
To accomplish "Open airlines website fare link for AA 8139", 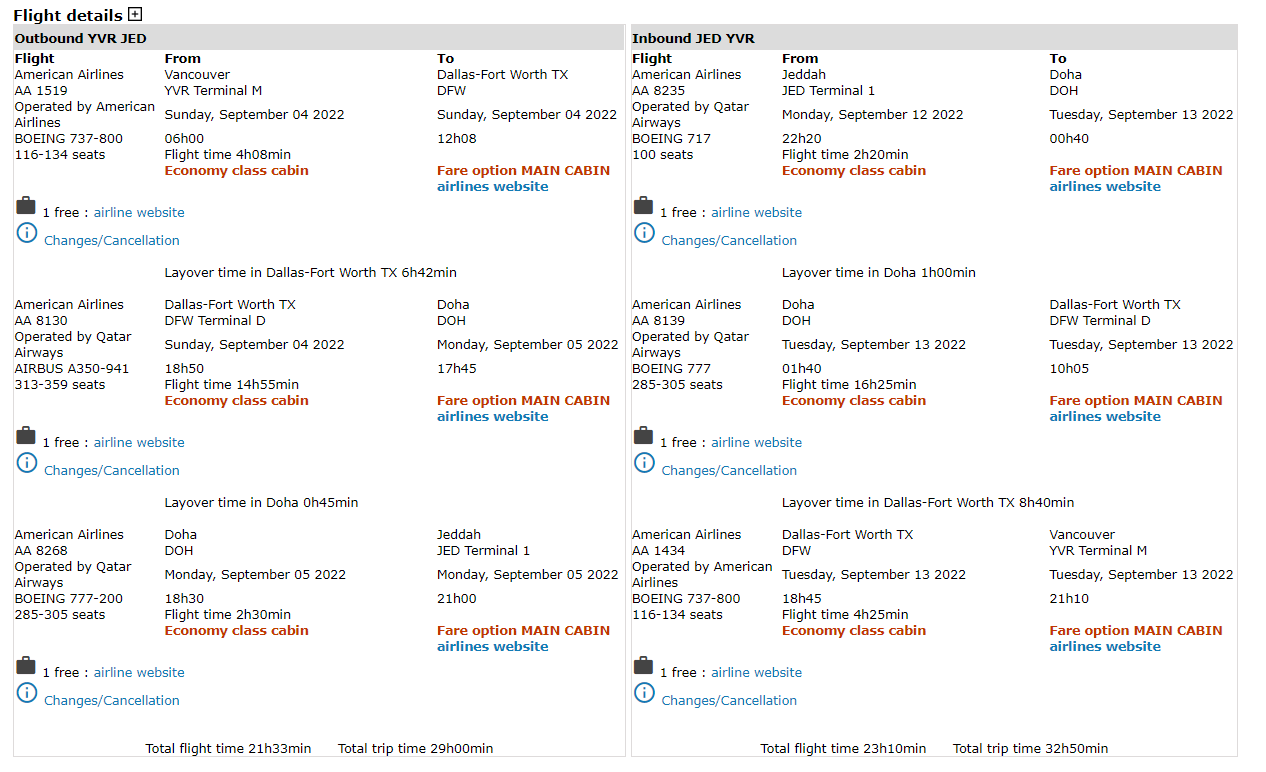I will pos(1105,417).
